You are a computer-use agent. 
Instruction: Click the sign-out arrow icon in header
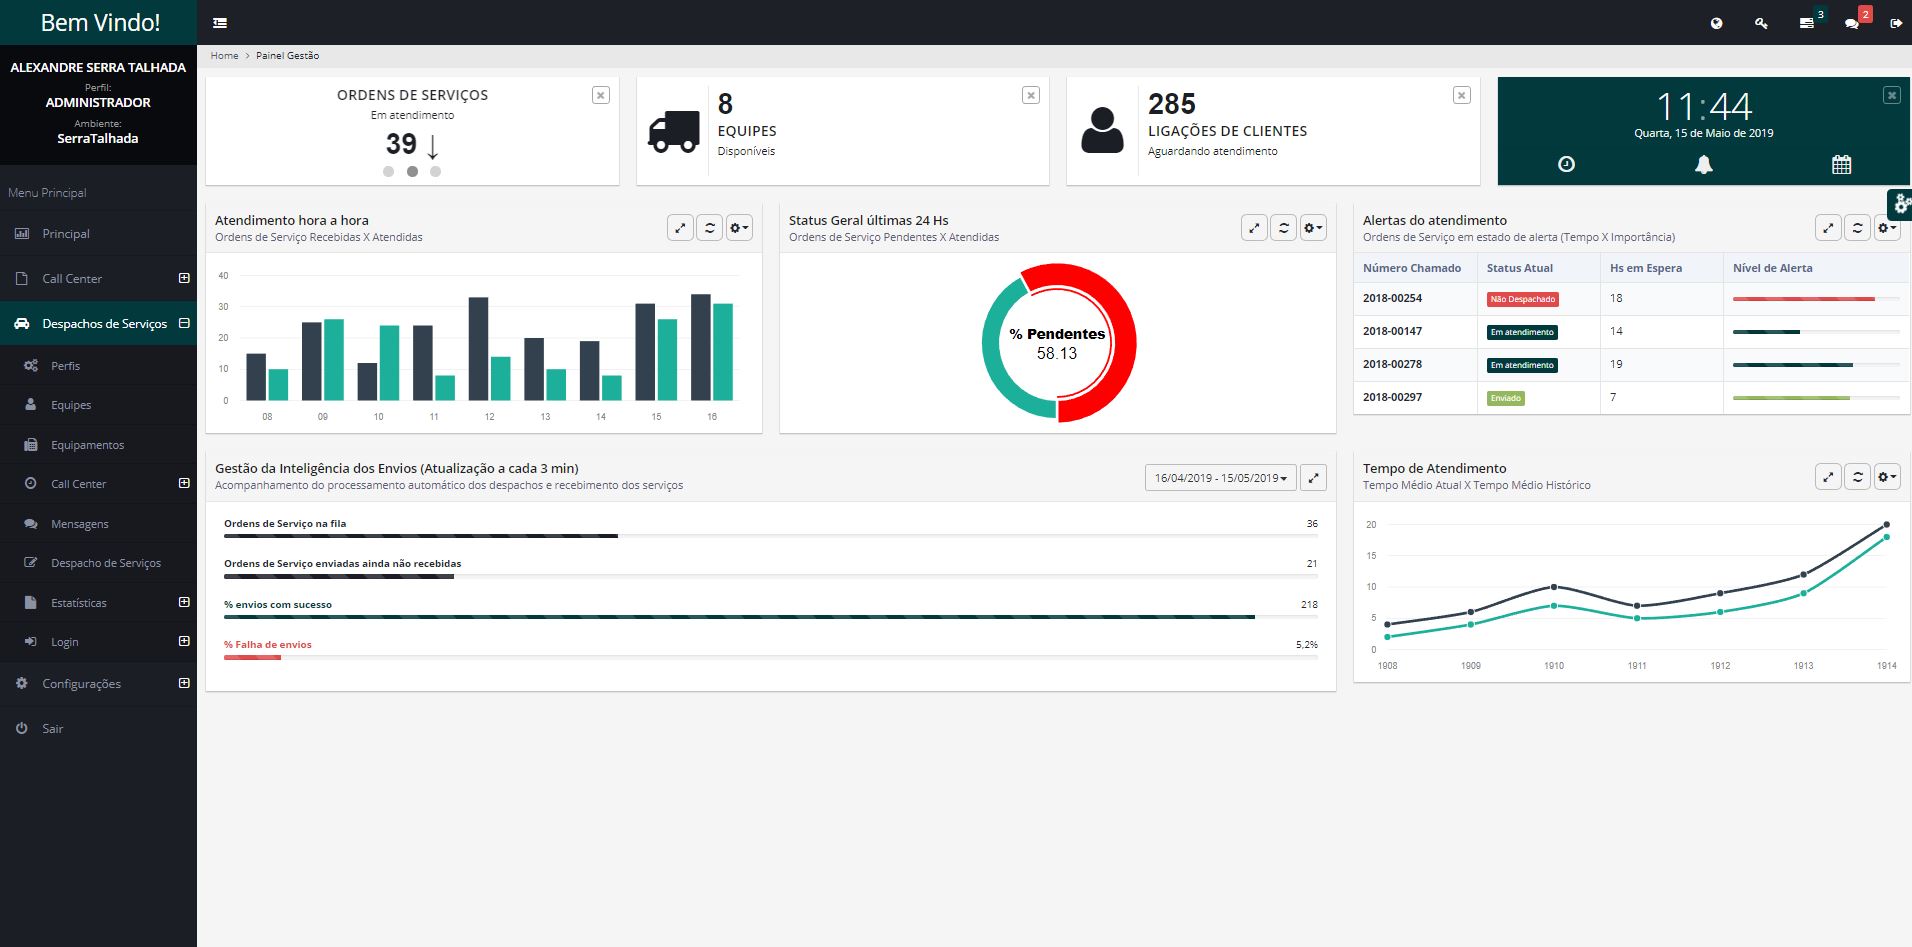[1895, 23]
